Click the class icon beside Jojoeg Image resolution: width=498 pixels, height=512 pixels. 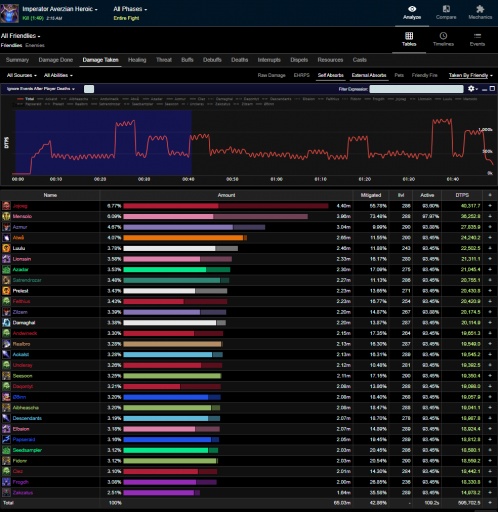tap(6, 206)
